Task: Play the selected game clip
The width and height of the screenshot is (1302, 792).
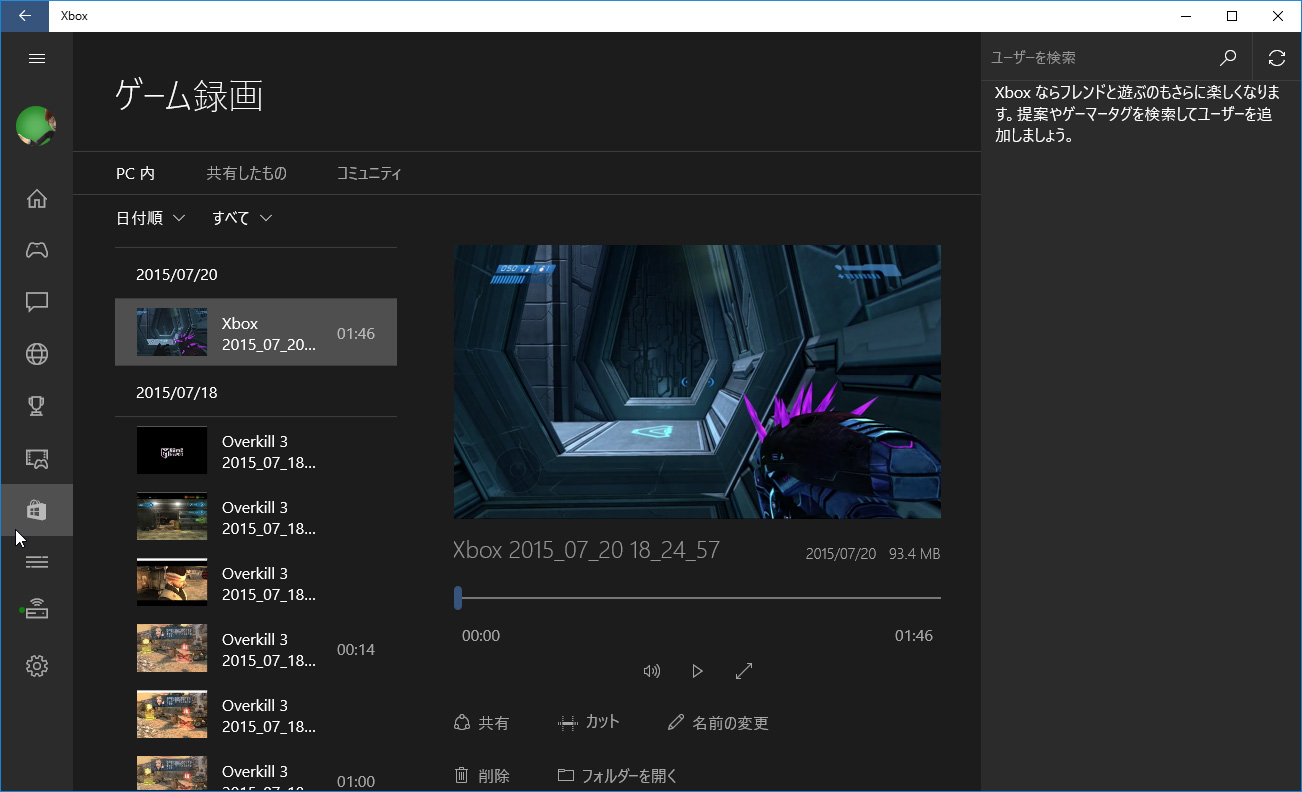Action: click(x=698, y=671)
